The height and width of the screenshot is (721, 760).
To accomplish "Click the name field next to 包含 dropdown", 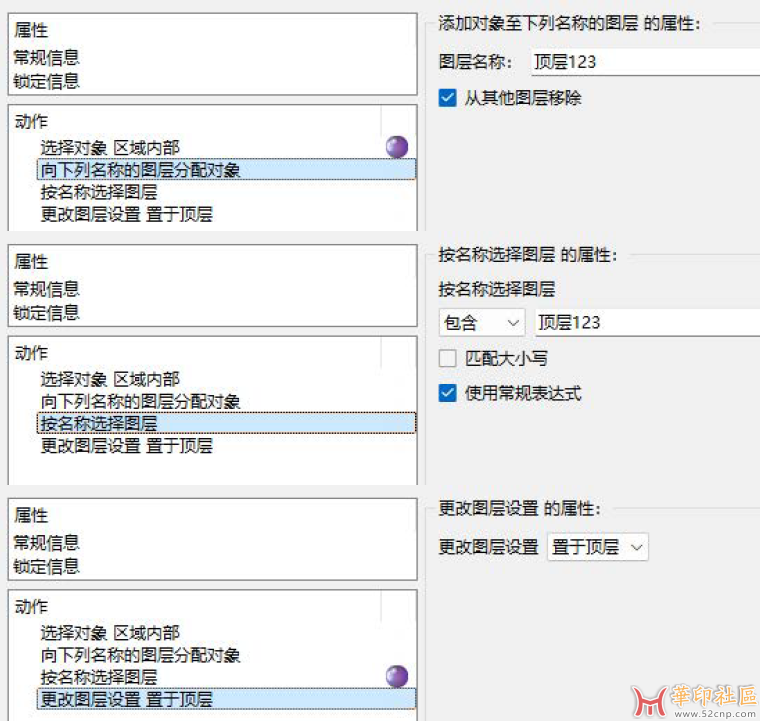I will pos(645,322).
